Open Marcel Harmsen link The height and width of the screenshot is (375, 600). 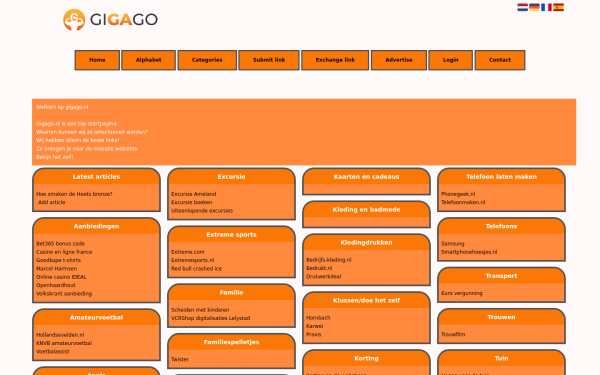(56, 269)
